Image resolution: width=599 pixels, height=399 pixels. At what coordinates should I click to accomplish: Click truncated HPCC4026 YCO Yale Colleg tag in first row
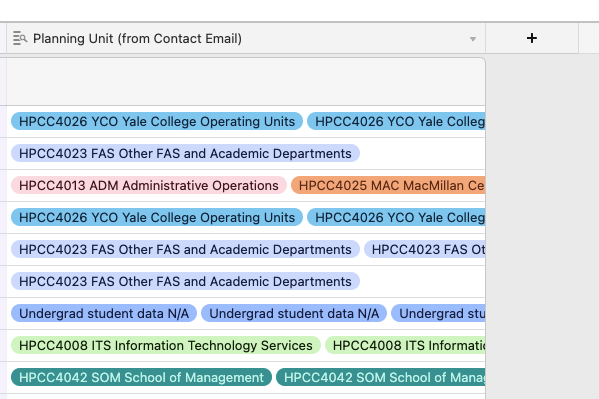[x=396, y=122]
